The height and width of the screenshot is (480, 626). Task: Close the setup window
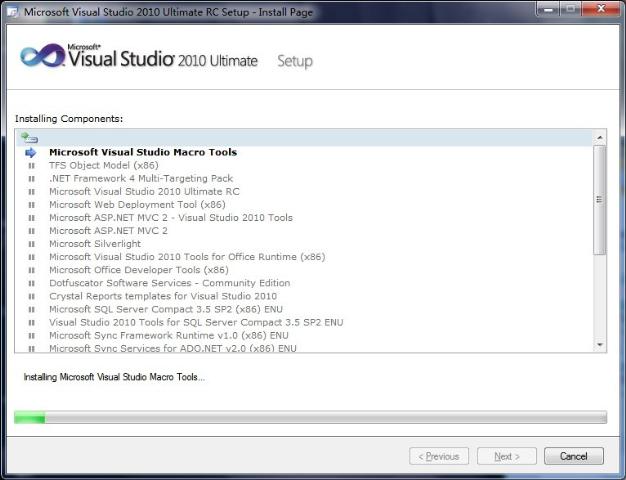[x=601, y=8]
